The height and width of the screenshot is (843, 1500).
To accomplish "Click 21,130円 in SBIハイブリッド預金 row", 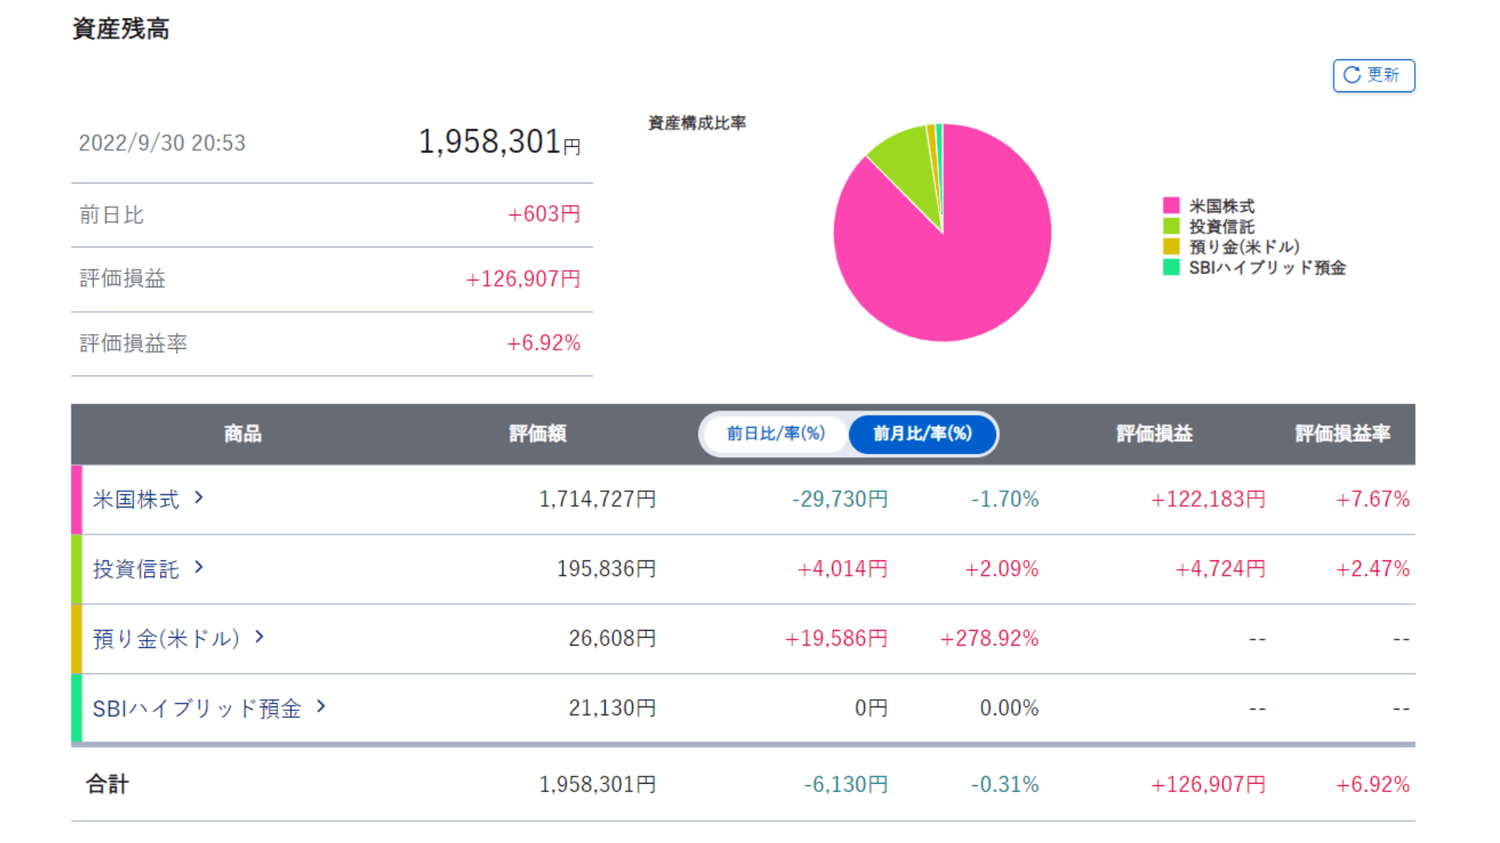I will coord(612,708).
